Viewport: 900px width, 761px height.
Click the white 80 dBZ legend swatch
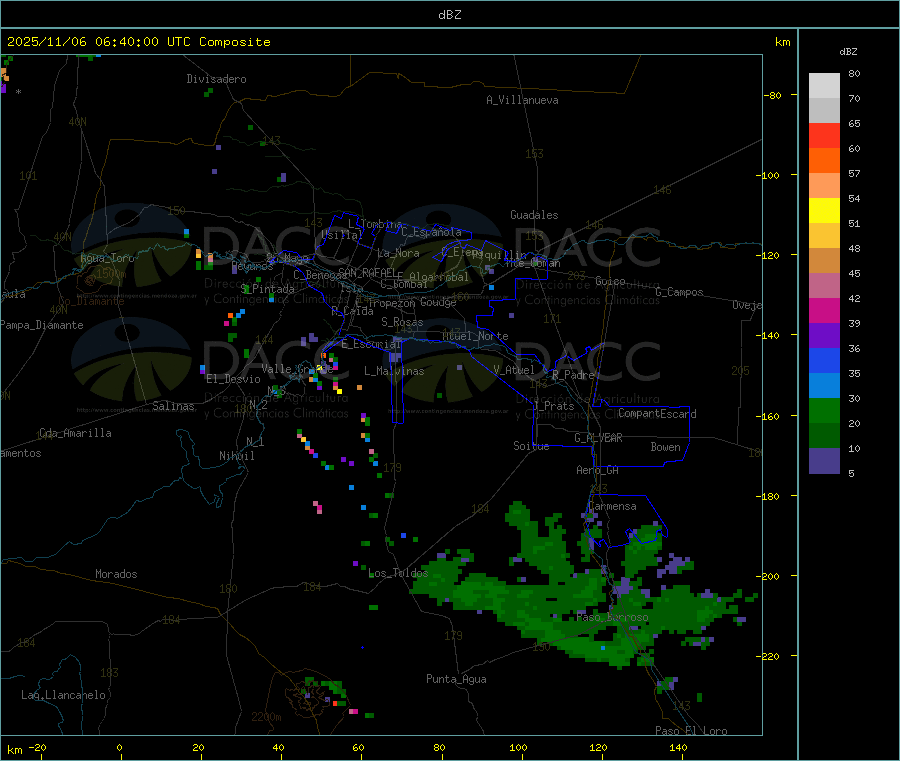(x=824, y=86)
